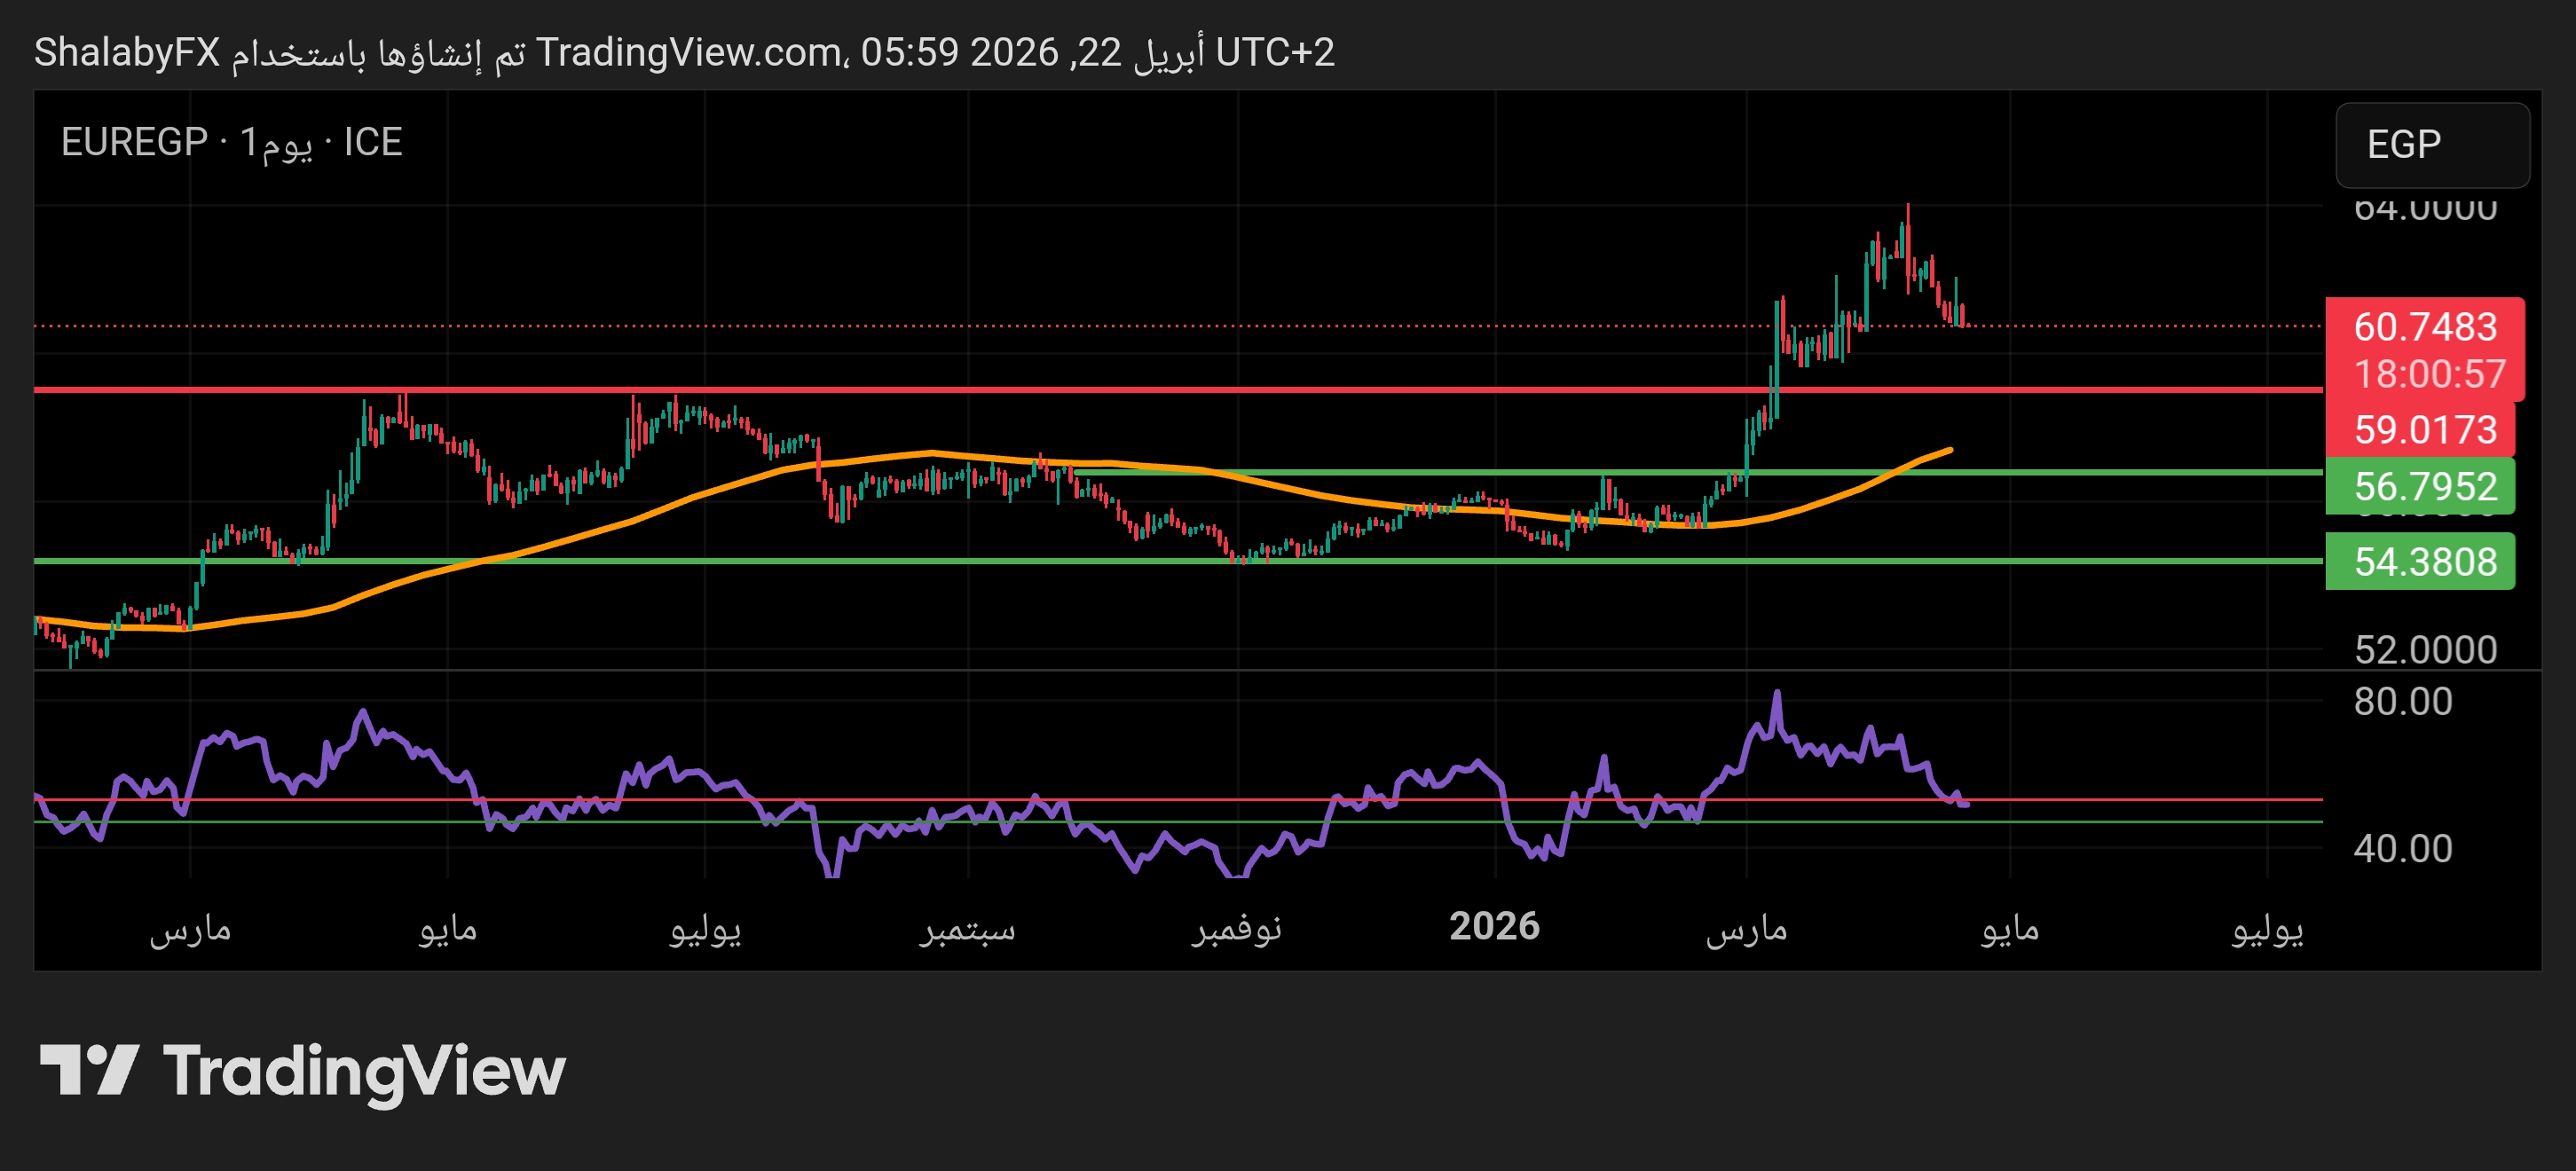Click the 2026 year marker on time axis
Viewport: 2576px width, 1171px height.
(1494, 927)
